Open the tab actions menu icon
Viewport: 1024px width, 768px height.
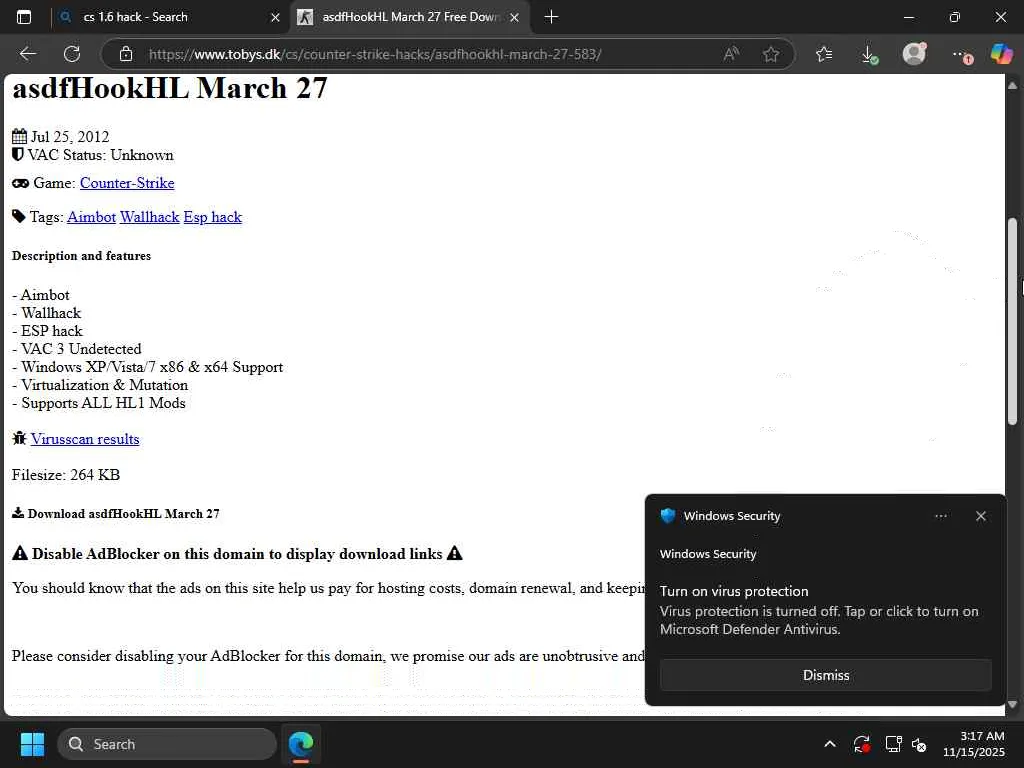24,17
